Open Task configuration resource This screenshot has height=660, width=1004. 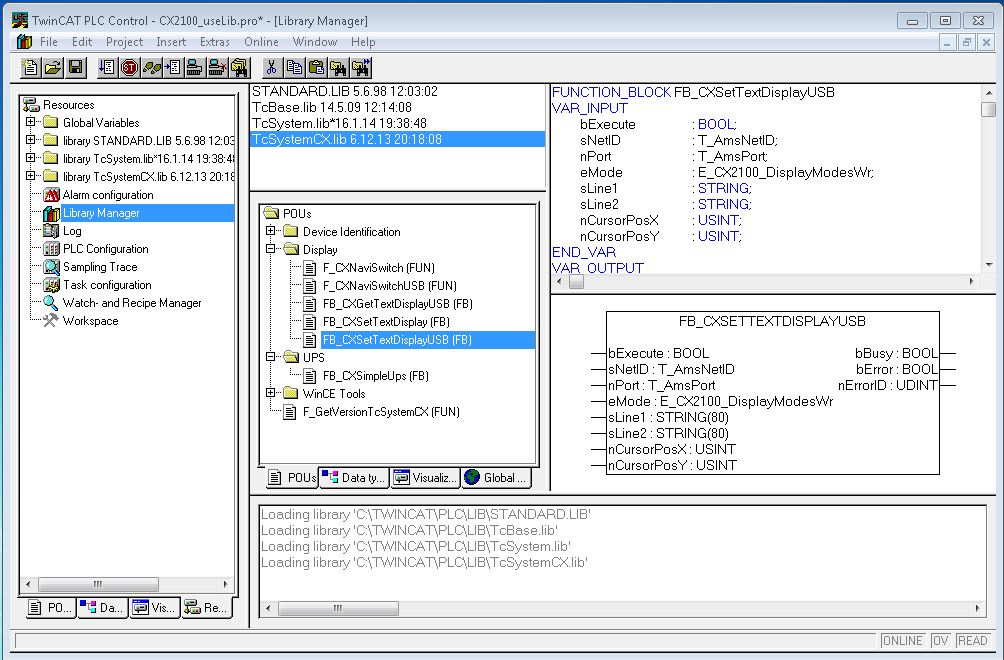point(107,284)
